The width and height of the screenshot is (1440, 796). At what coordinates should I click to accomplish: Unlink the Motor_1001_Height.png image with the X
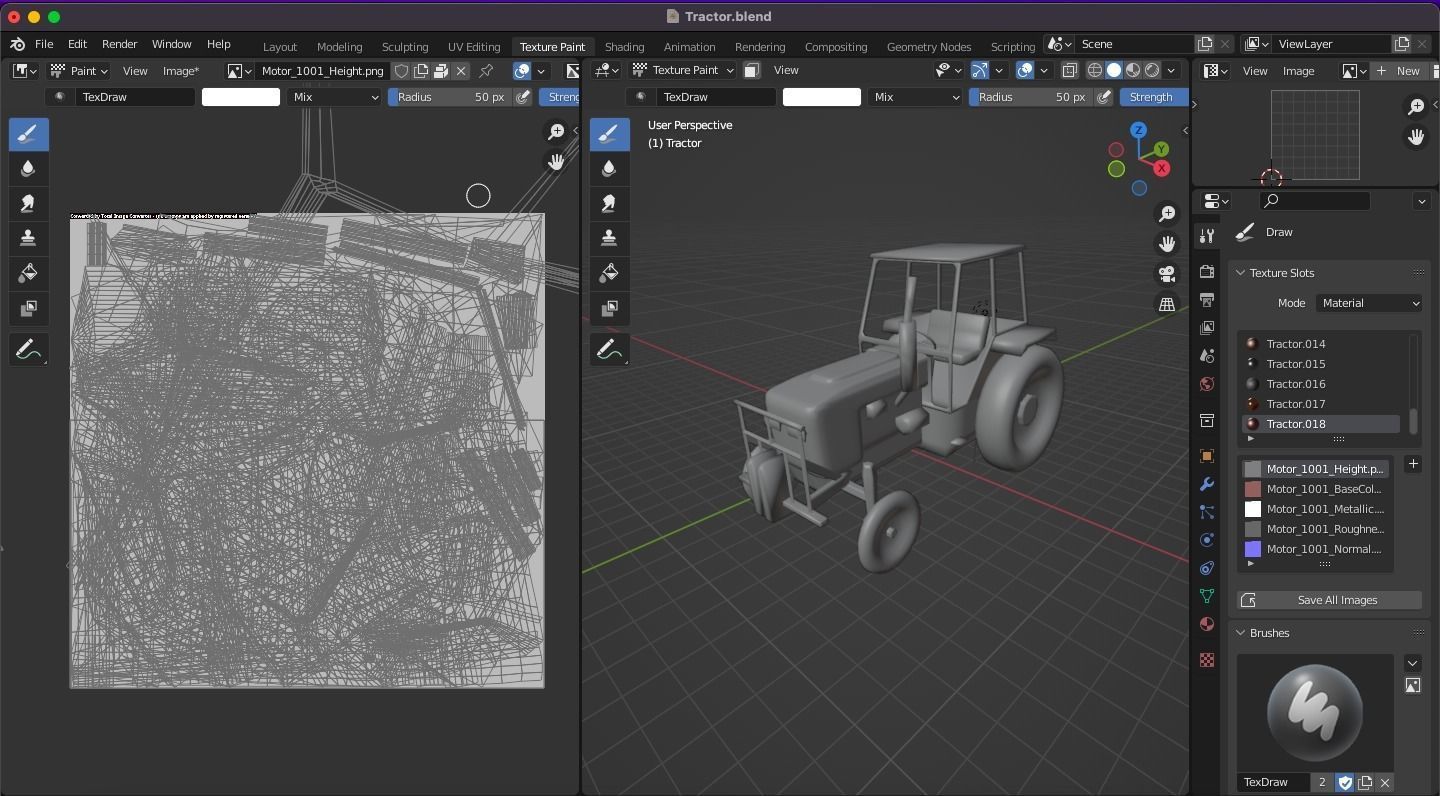[x=461, y=71]
